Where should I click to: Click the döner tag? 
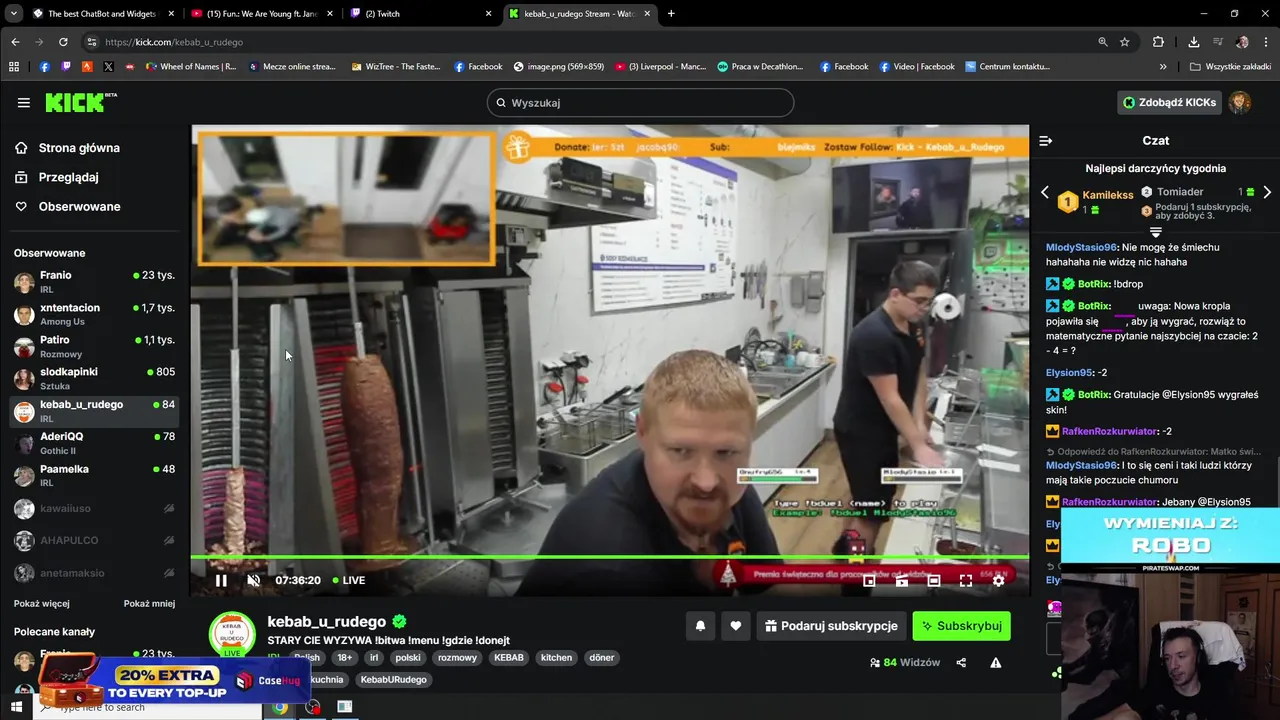(601, 658)
